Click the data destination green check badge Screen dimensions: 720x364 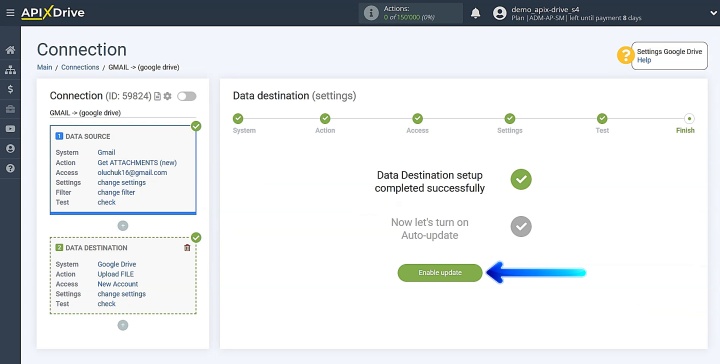tap(196, 237)
